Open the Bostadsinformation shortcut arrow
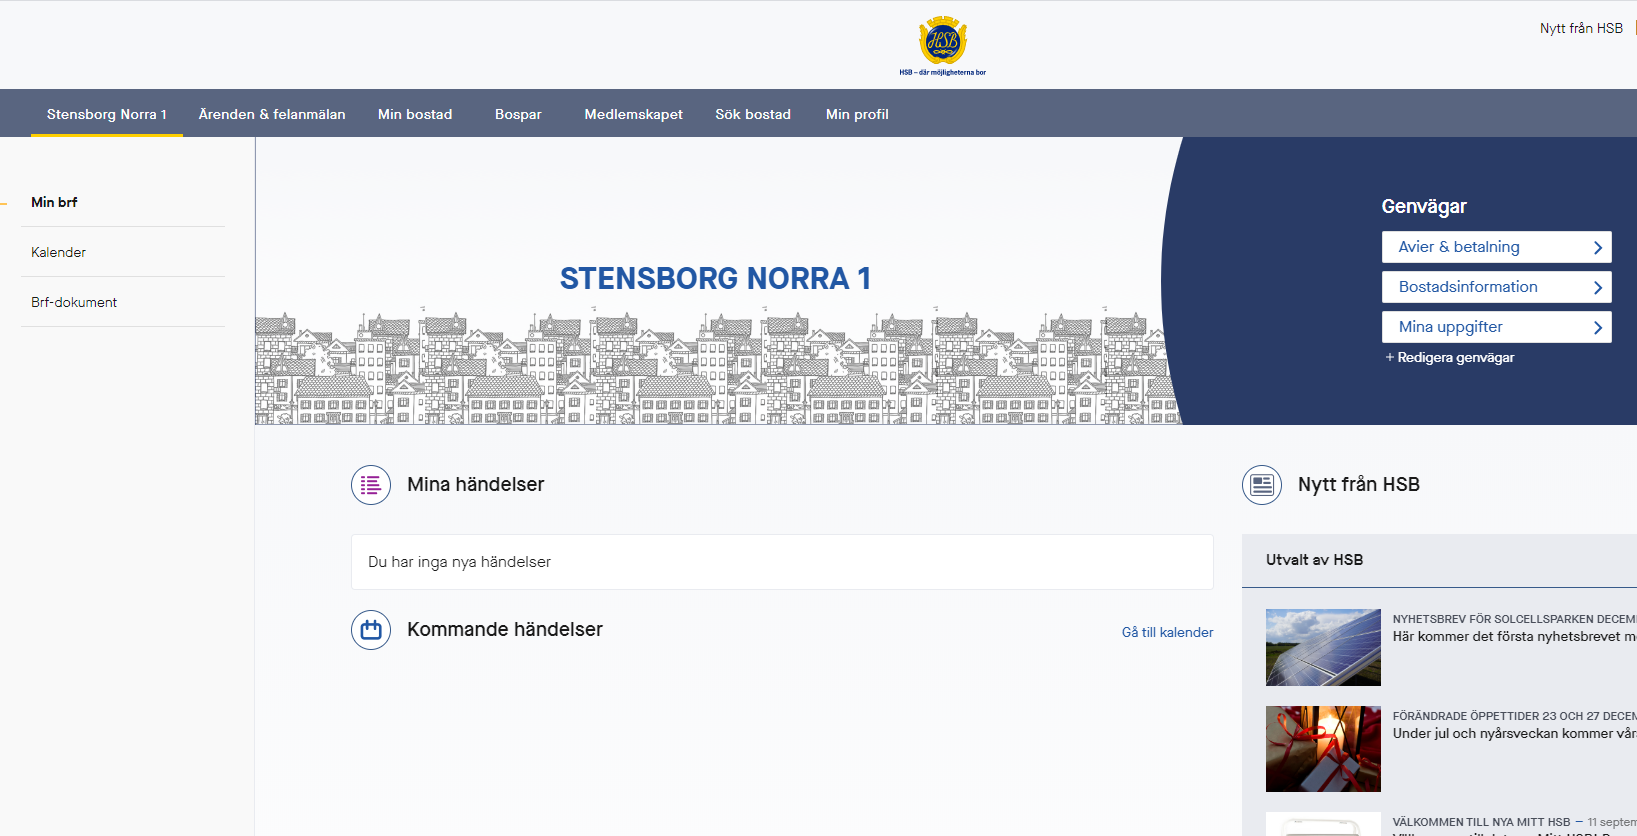The image size is (1637, 836). pos(1597,287)
